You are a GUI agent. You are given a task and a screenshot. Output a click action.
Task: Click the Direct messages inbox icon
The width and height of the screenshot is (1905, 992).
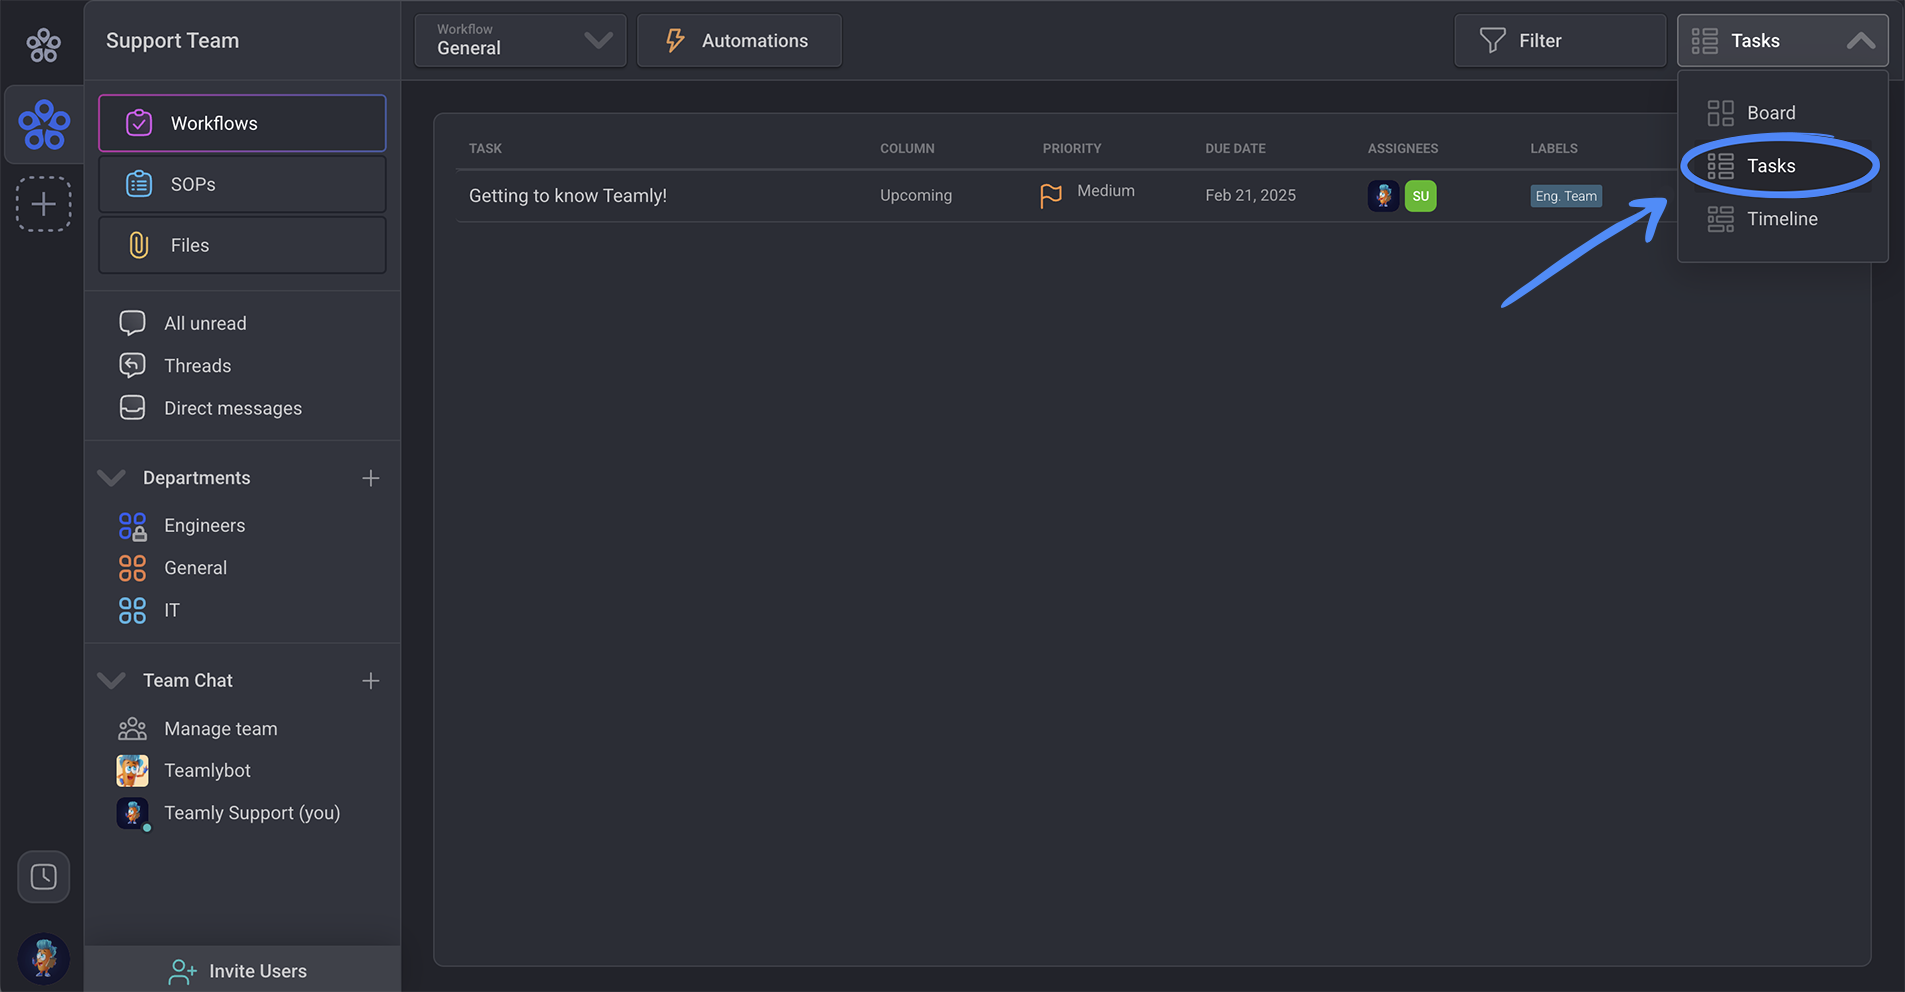132,408
